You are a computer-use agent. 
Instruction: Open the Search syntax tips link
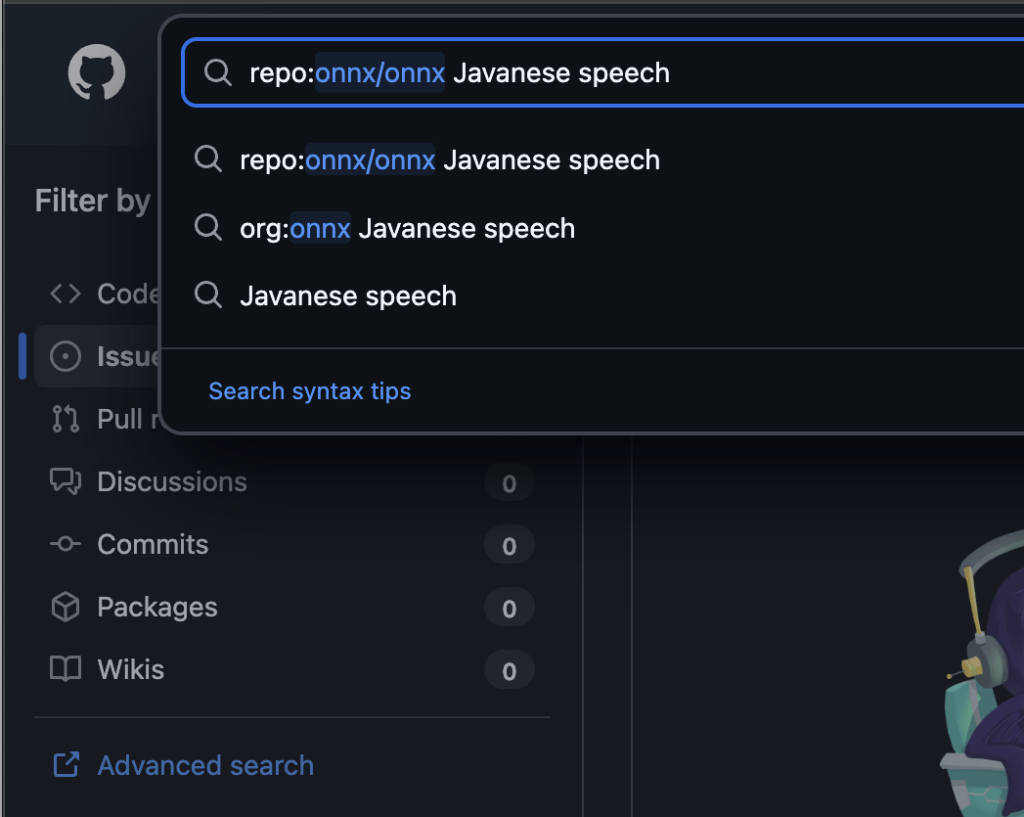pyautogui.click(x=309, y=391)
